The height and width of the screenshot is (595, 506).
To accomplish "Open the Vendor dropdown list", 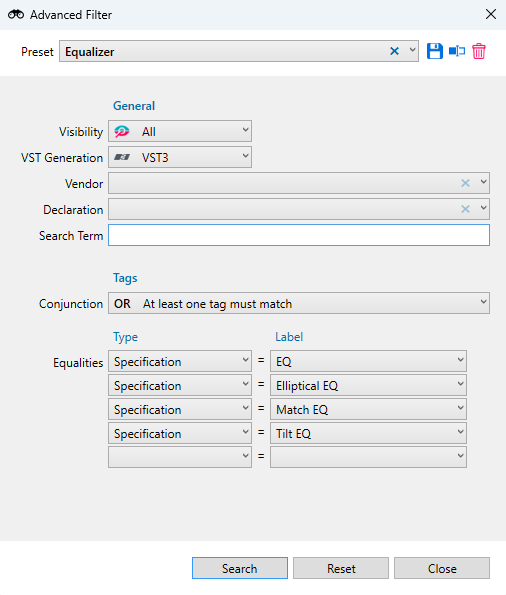I will [483, 183].
